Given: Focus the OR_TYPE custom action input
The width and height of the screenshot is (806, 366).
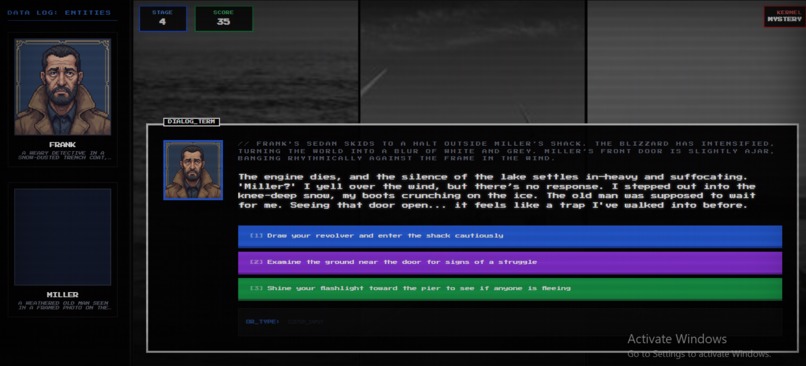Looking at the screenshot, I should click(510, 321).
